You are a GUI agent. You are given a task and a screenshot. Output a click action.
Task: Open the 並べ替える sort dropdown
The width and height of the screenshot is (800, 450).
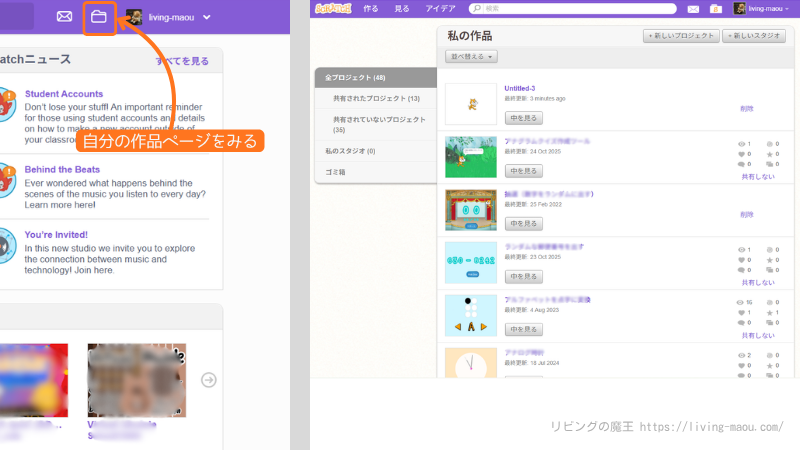[470, 57]
